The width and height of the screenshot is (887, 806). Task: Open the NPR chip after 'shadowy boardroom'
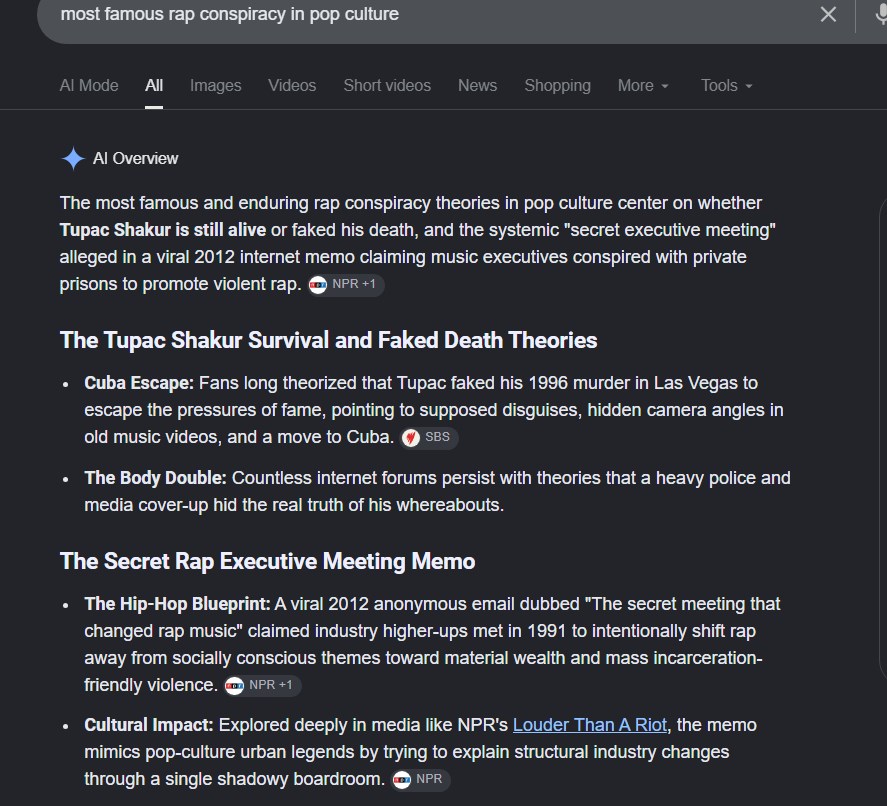pos(420,780)
